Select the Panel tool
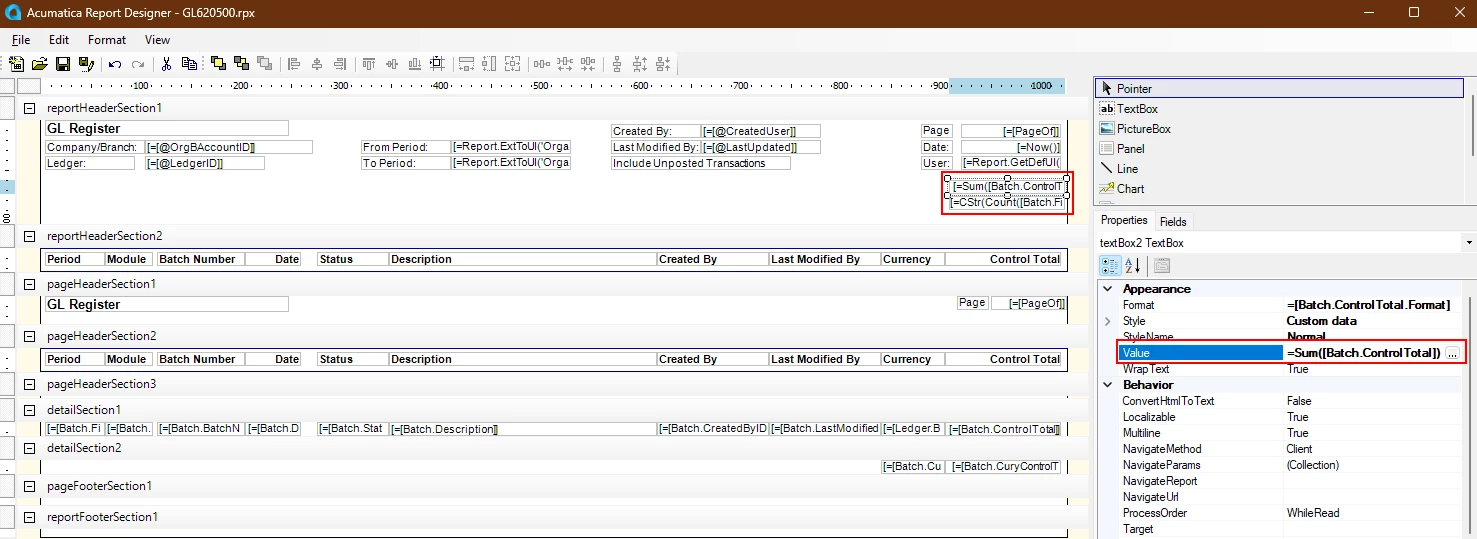This screenshot has height=539, width=1477. click(1280, 148)
